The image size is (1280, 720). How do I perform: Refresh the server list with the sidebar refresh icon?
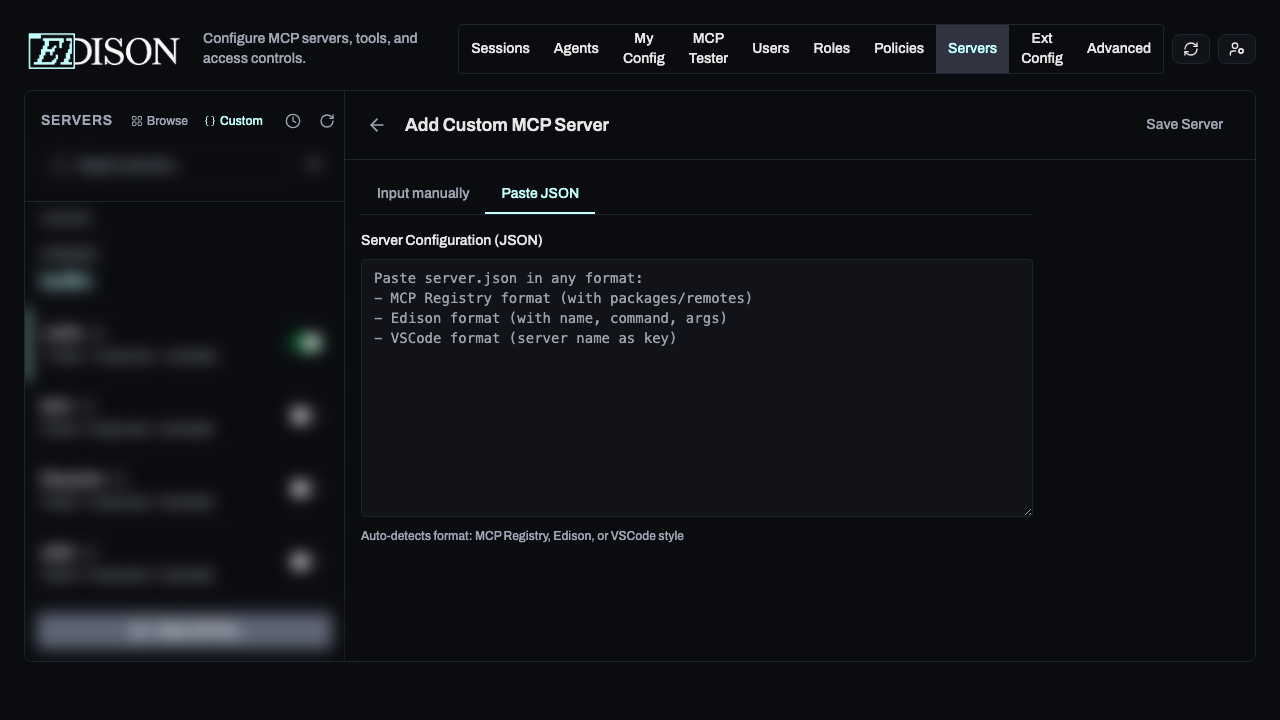pos(327,121)
